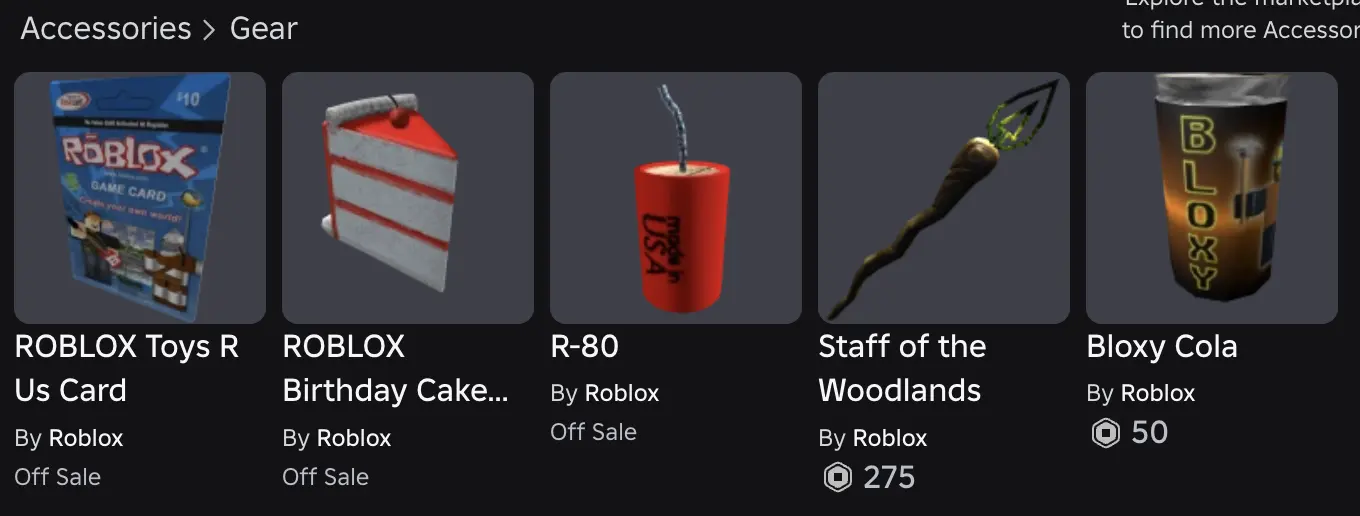Open the ROBLOX Birthday Cake title link

[x=396, y=368]
